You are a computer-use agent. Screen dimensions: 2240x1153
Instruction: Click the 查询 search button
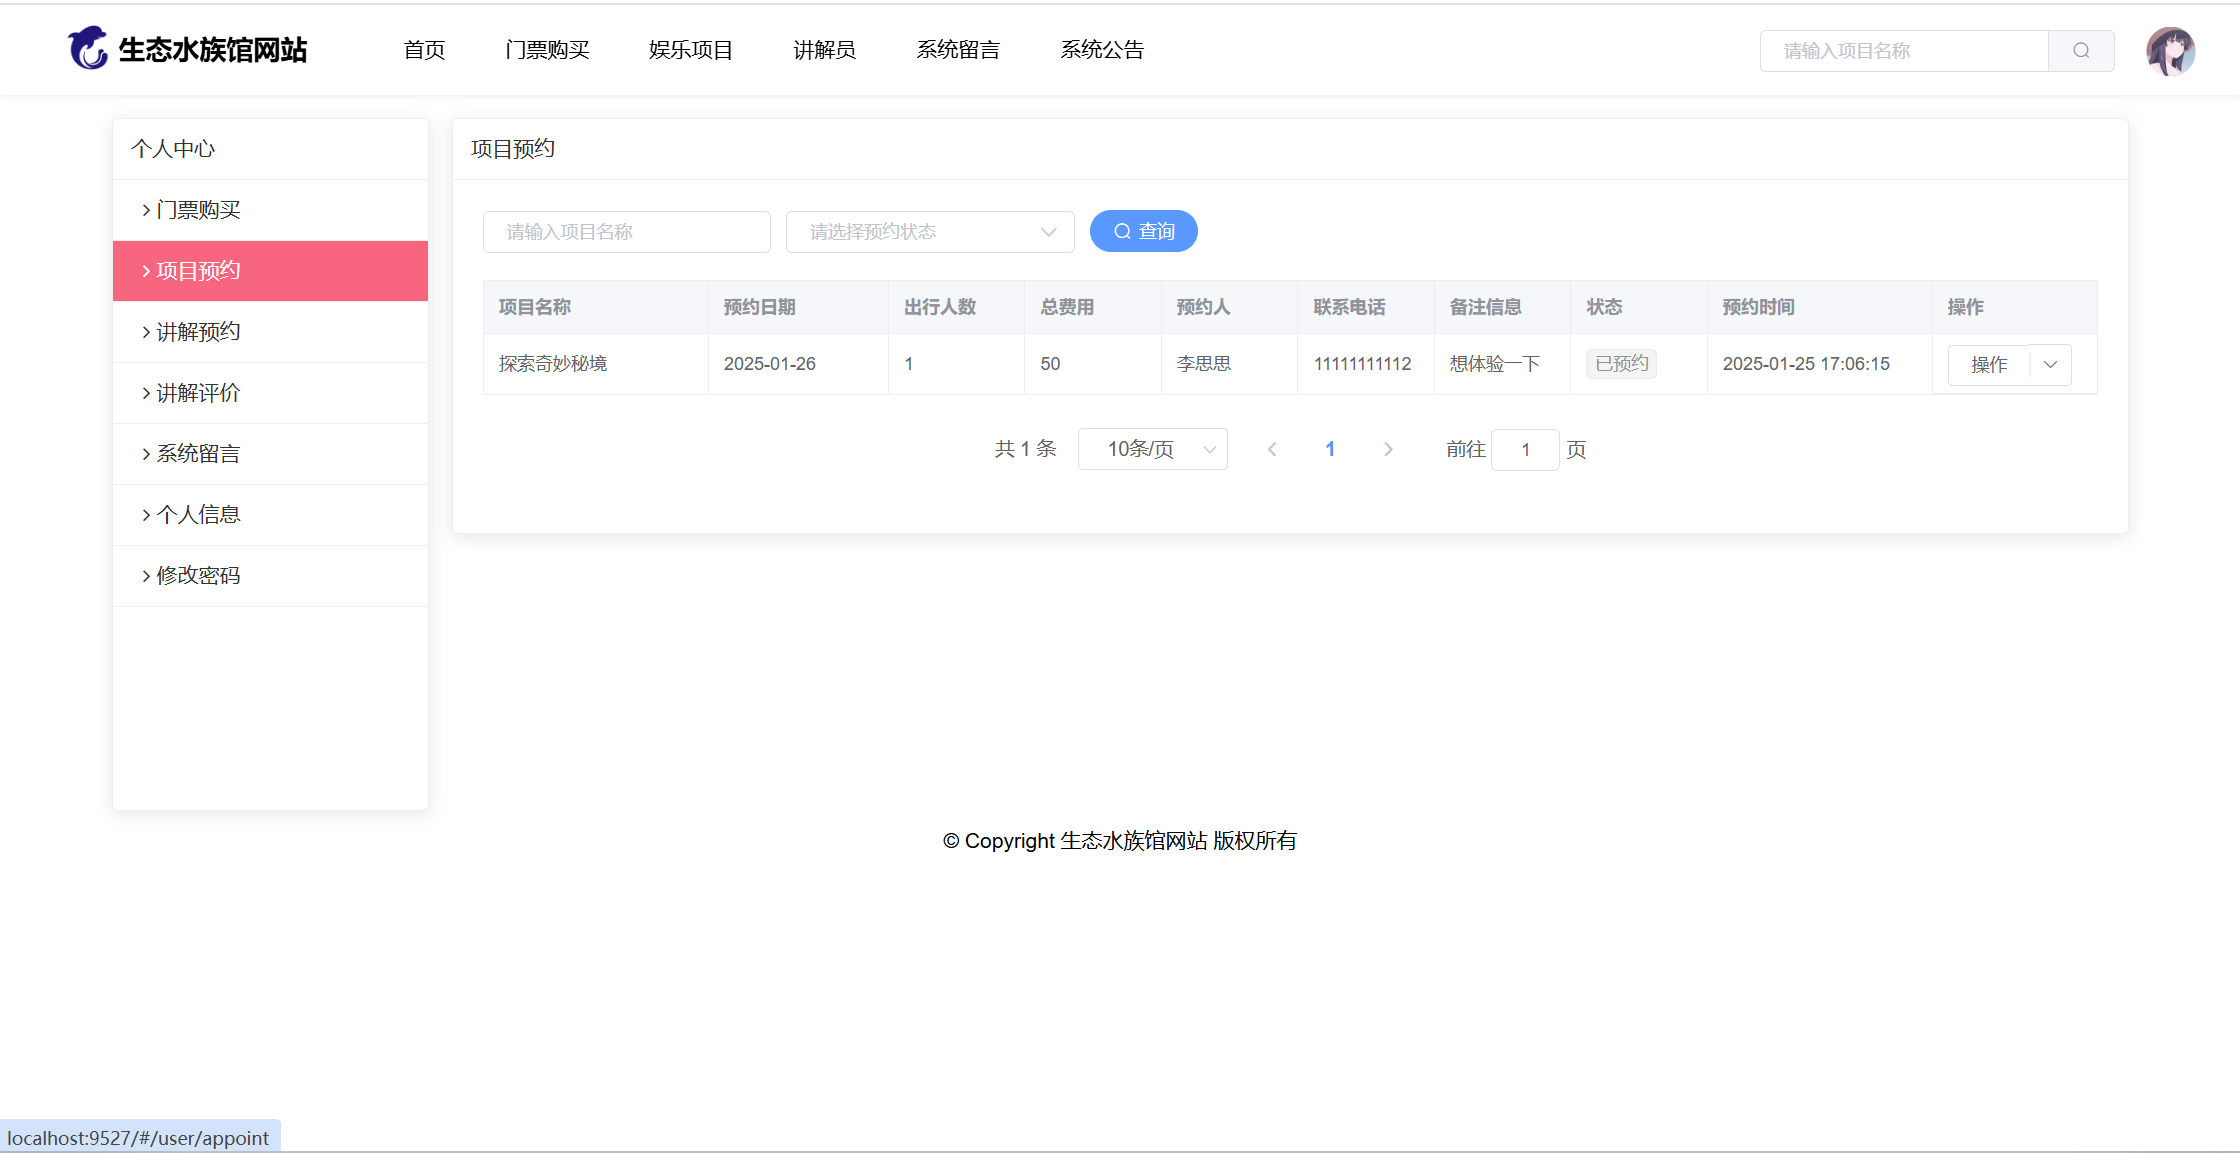(1143, 231)
